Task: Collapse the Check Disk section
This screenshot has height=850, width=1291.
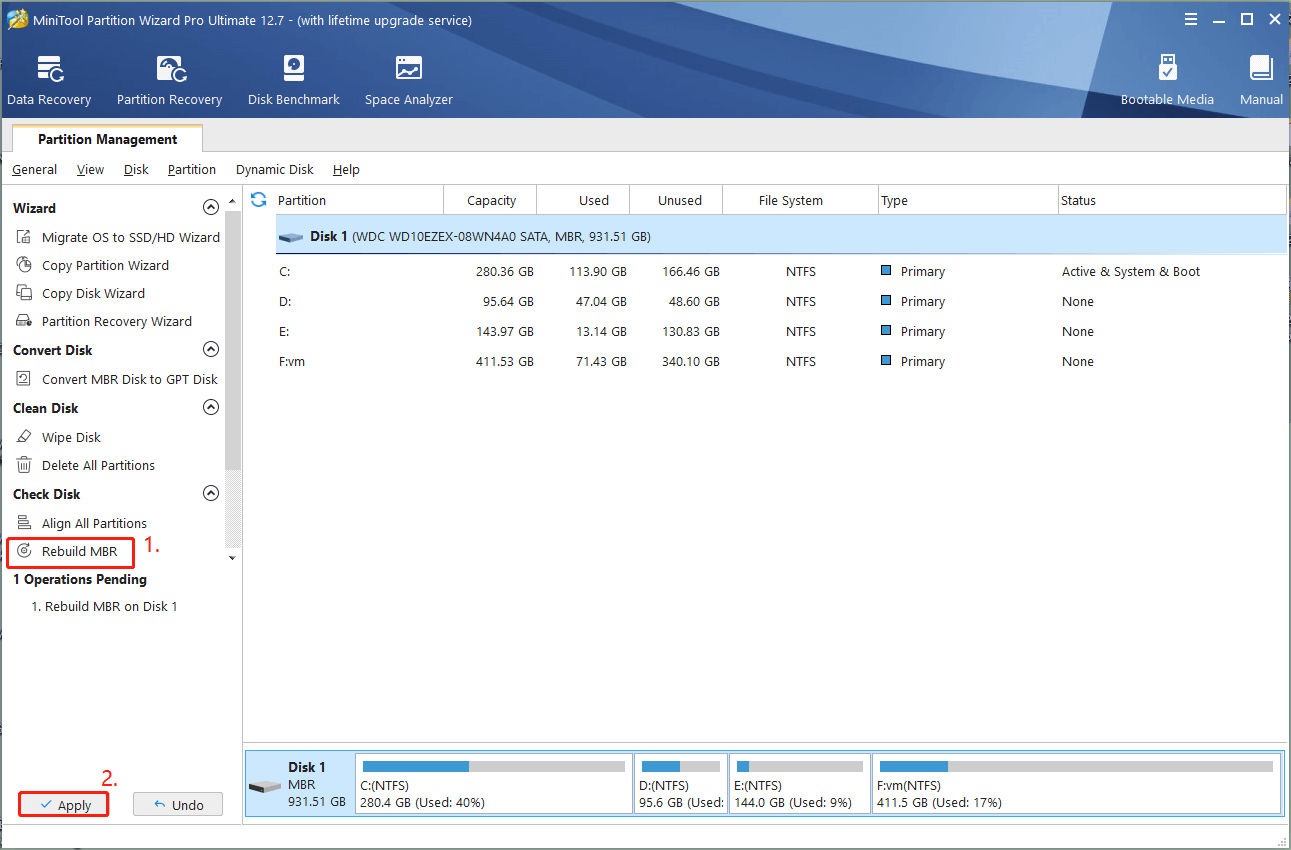Action: tap(210, 494)
